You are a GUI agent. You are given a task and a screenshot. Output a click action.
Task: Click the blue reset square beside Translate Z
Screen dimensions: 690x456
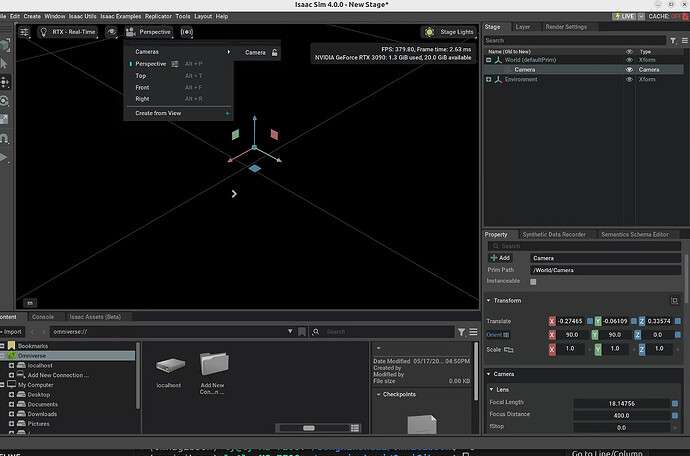(678, 321)
